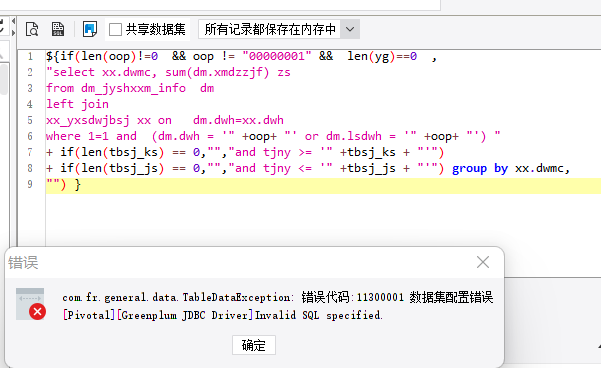The image size is (601, 368).
Task: Close the 错误 dialog with X
Action: click(x=483, y=262)
